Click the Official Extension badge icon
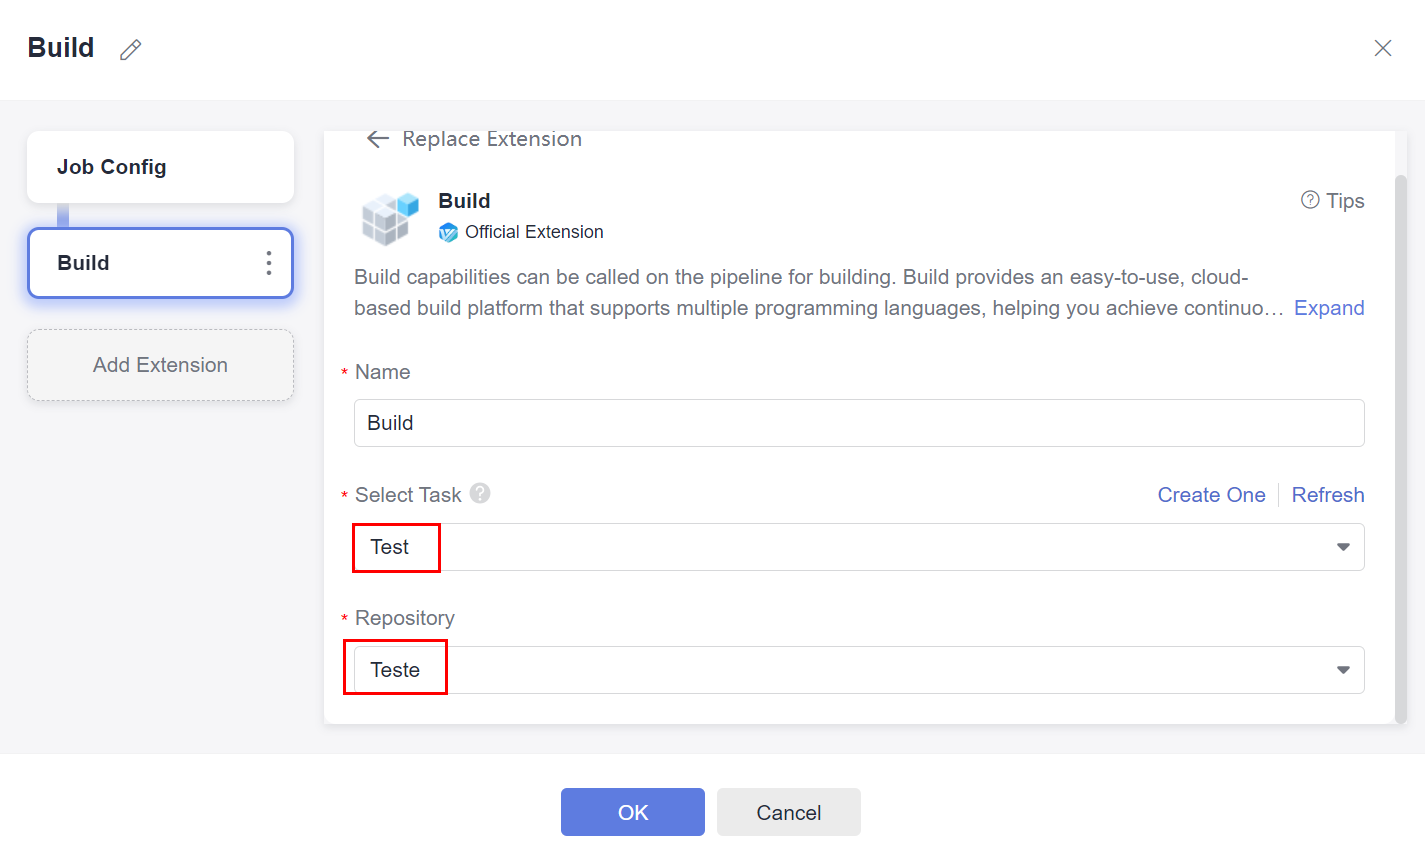This screenshot has height=866, width=1425. 448,232
